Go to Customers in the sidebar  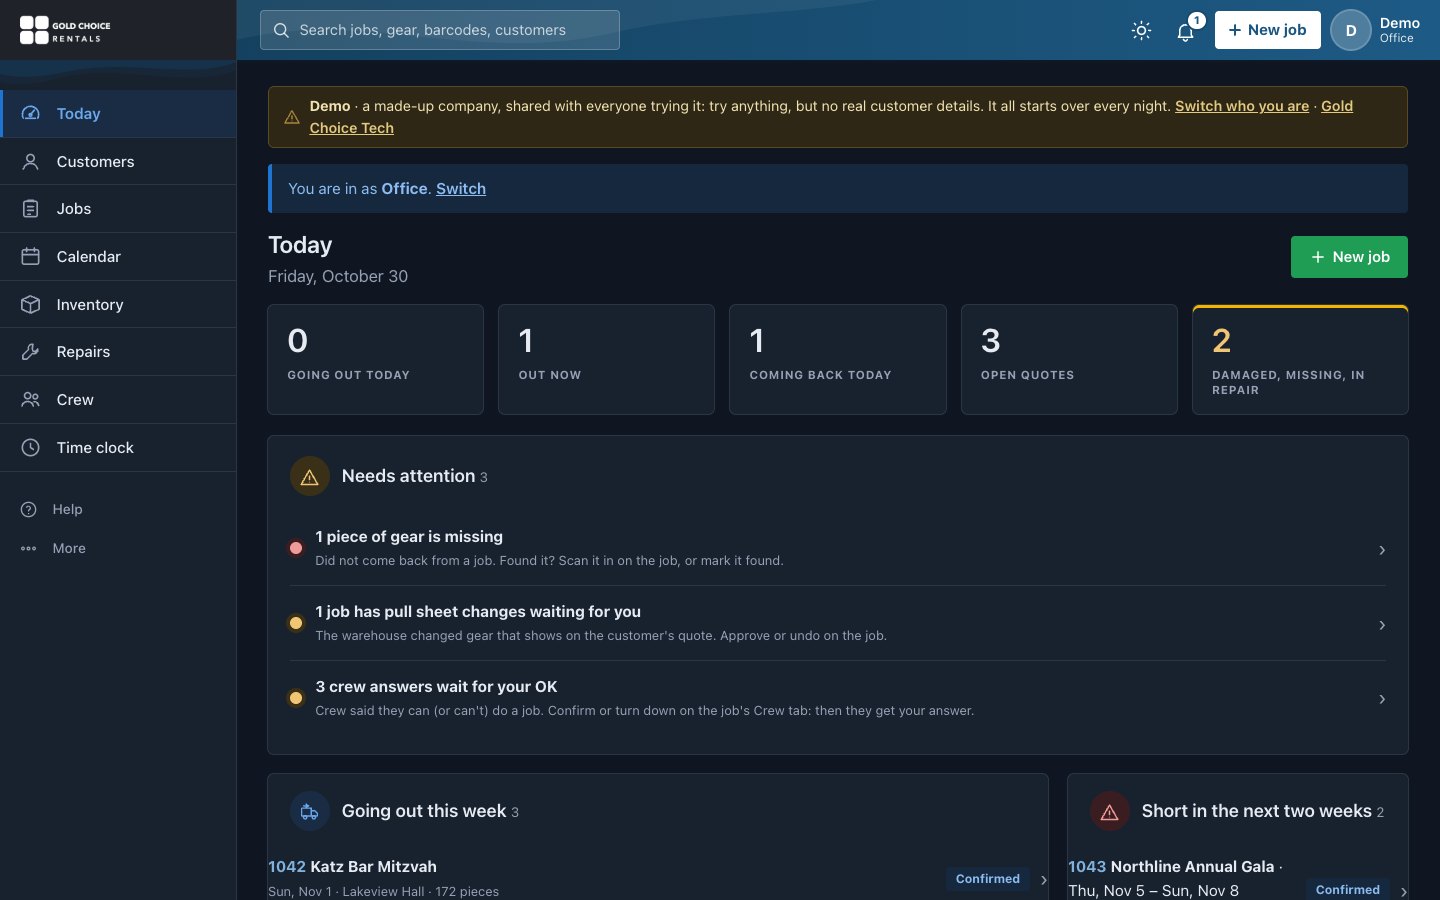(x=118, y=161)
